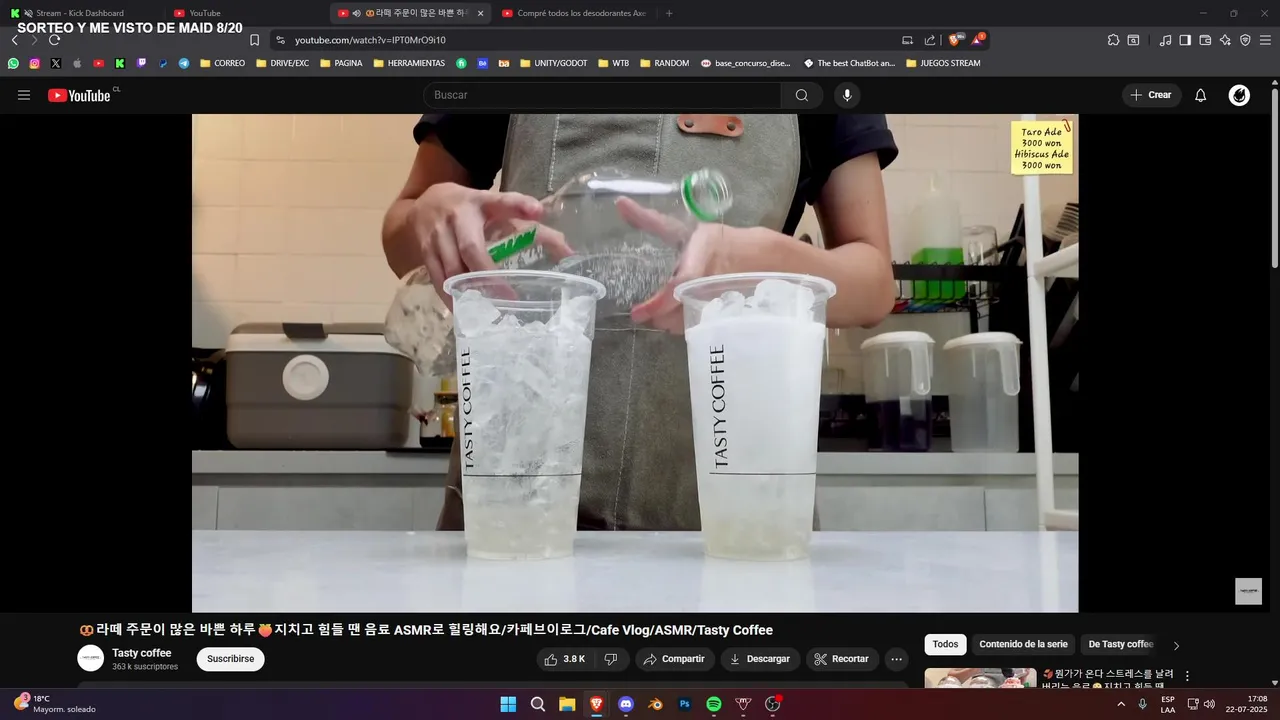This screenshot has width=1280, height=720.
Task: Open X (Twitter) bookmark icon
Action: [55, 63]
